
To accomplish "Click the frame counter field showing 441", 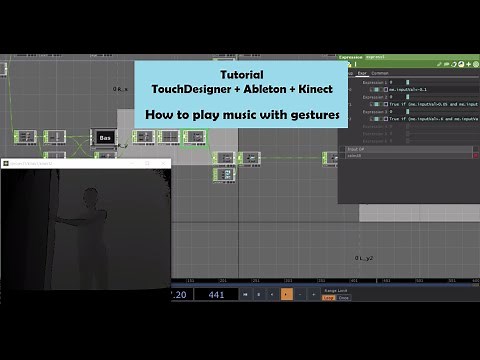I will click(x=216, y=295).
